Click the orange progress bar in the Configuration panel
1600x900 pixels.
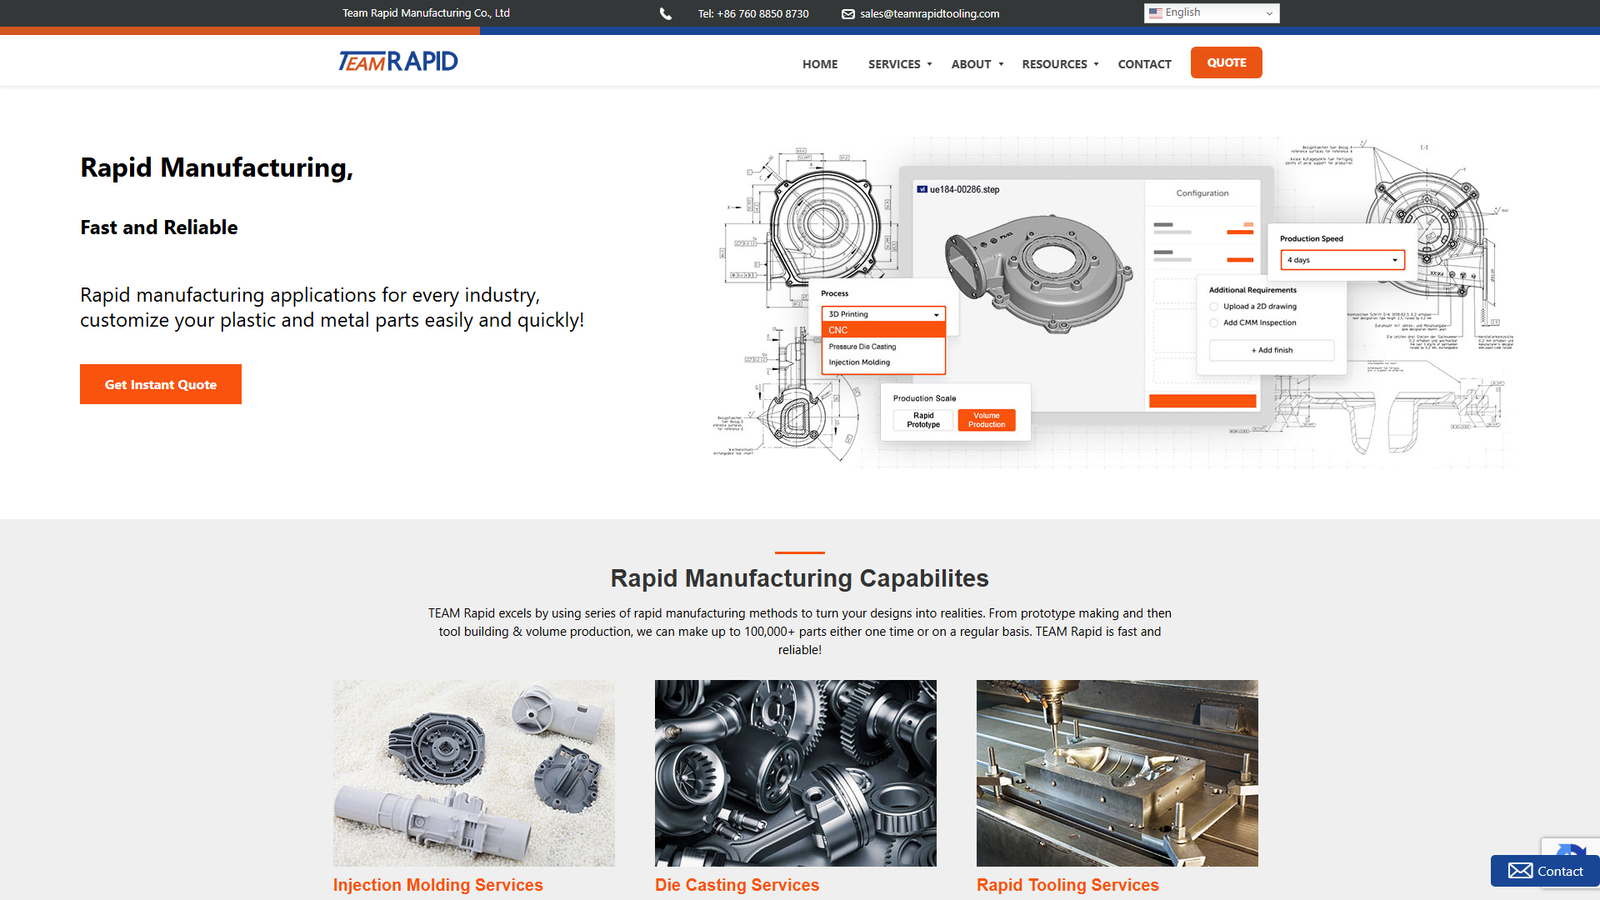[1202, 400]
